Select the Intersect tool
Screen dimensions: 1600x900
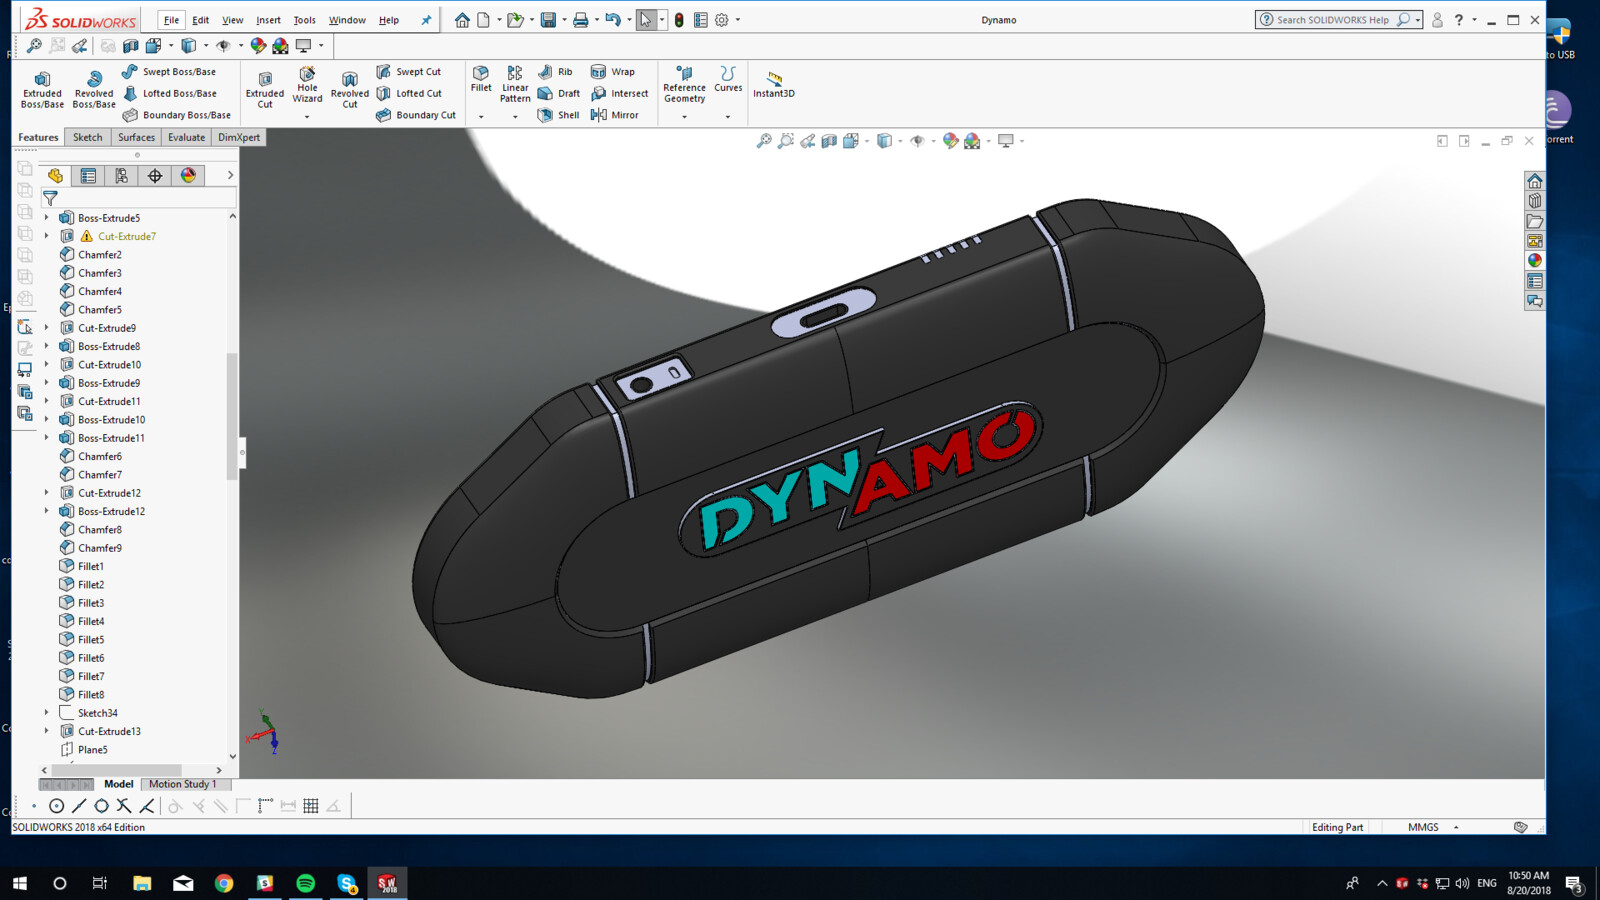619,93
